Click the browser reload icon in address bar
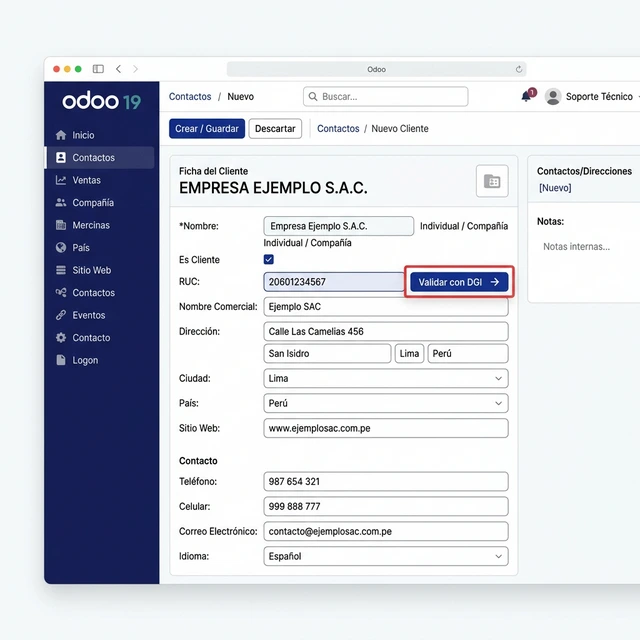Screen dimensions: 640x640 (x=519, y=69)
